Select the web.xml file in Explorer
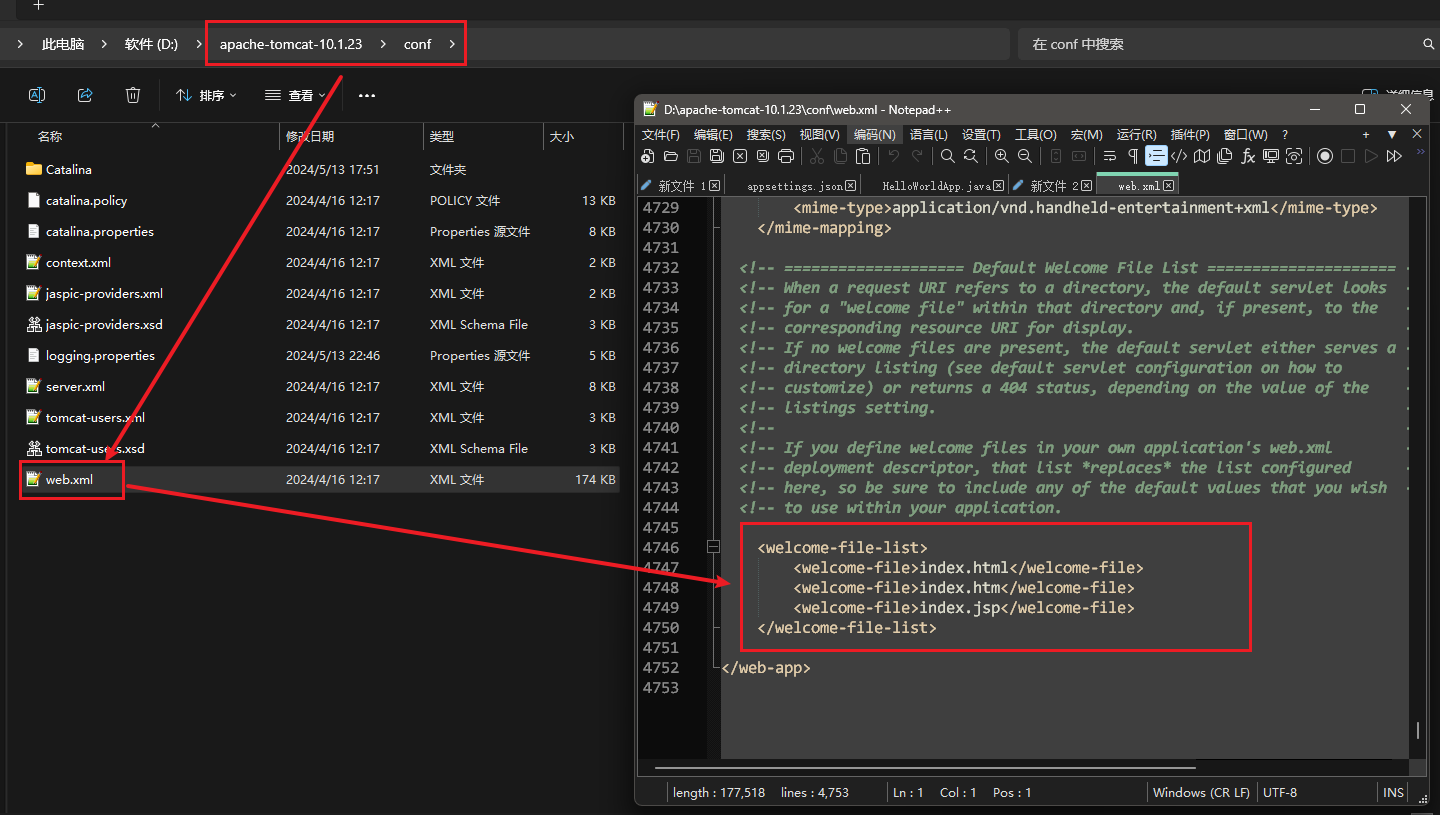 [x=69, y=479]
